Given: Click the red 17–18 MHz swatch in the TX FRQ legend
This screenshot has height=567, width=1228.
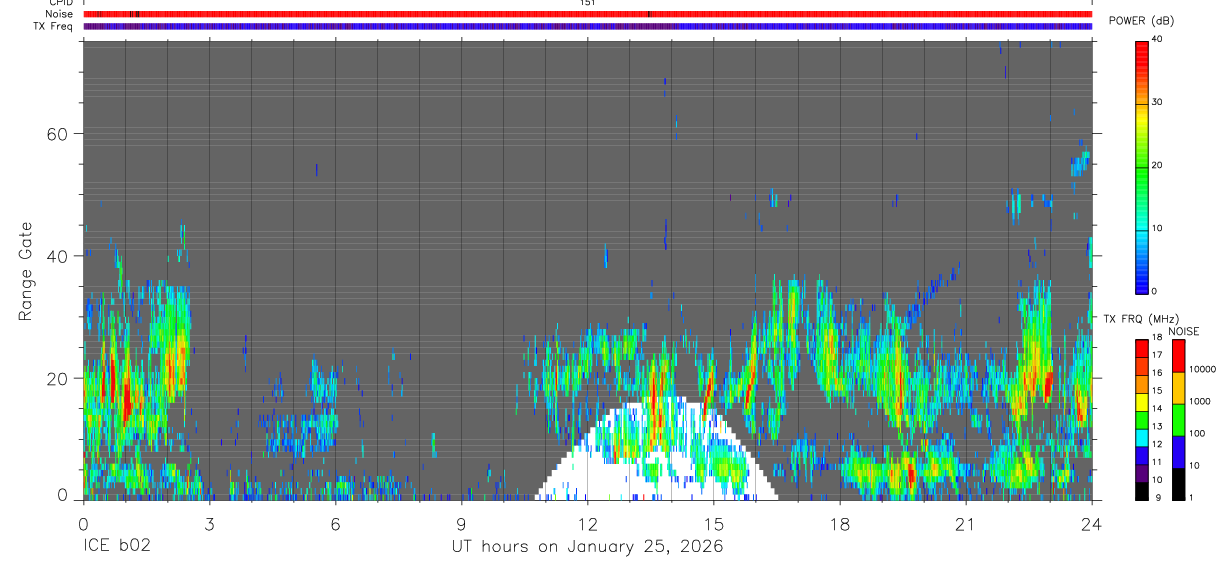Looking at the screenshot, I should point(1142,349).
